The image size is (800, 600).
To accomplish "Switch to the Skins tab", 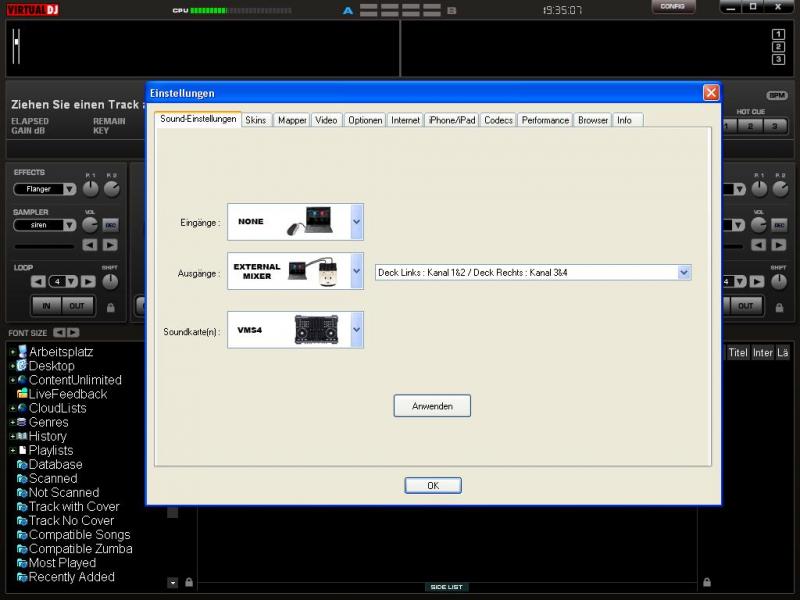I will [256, 120].
